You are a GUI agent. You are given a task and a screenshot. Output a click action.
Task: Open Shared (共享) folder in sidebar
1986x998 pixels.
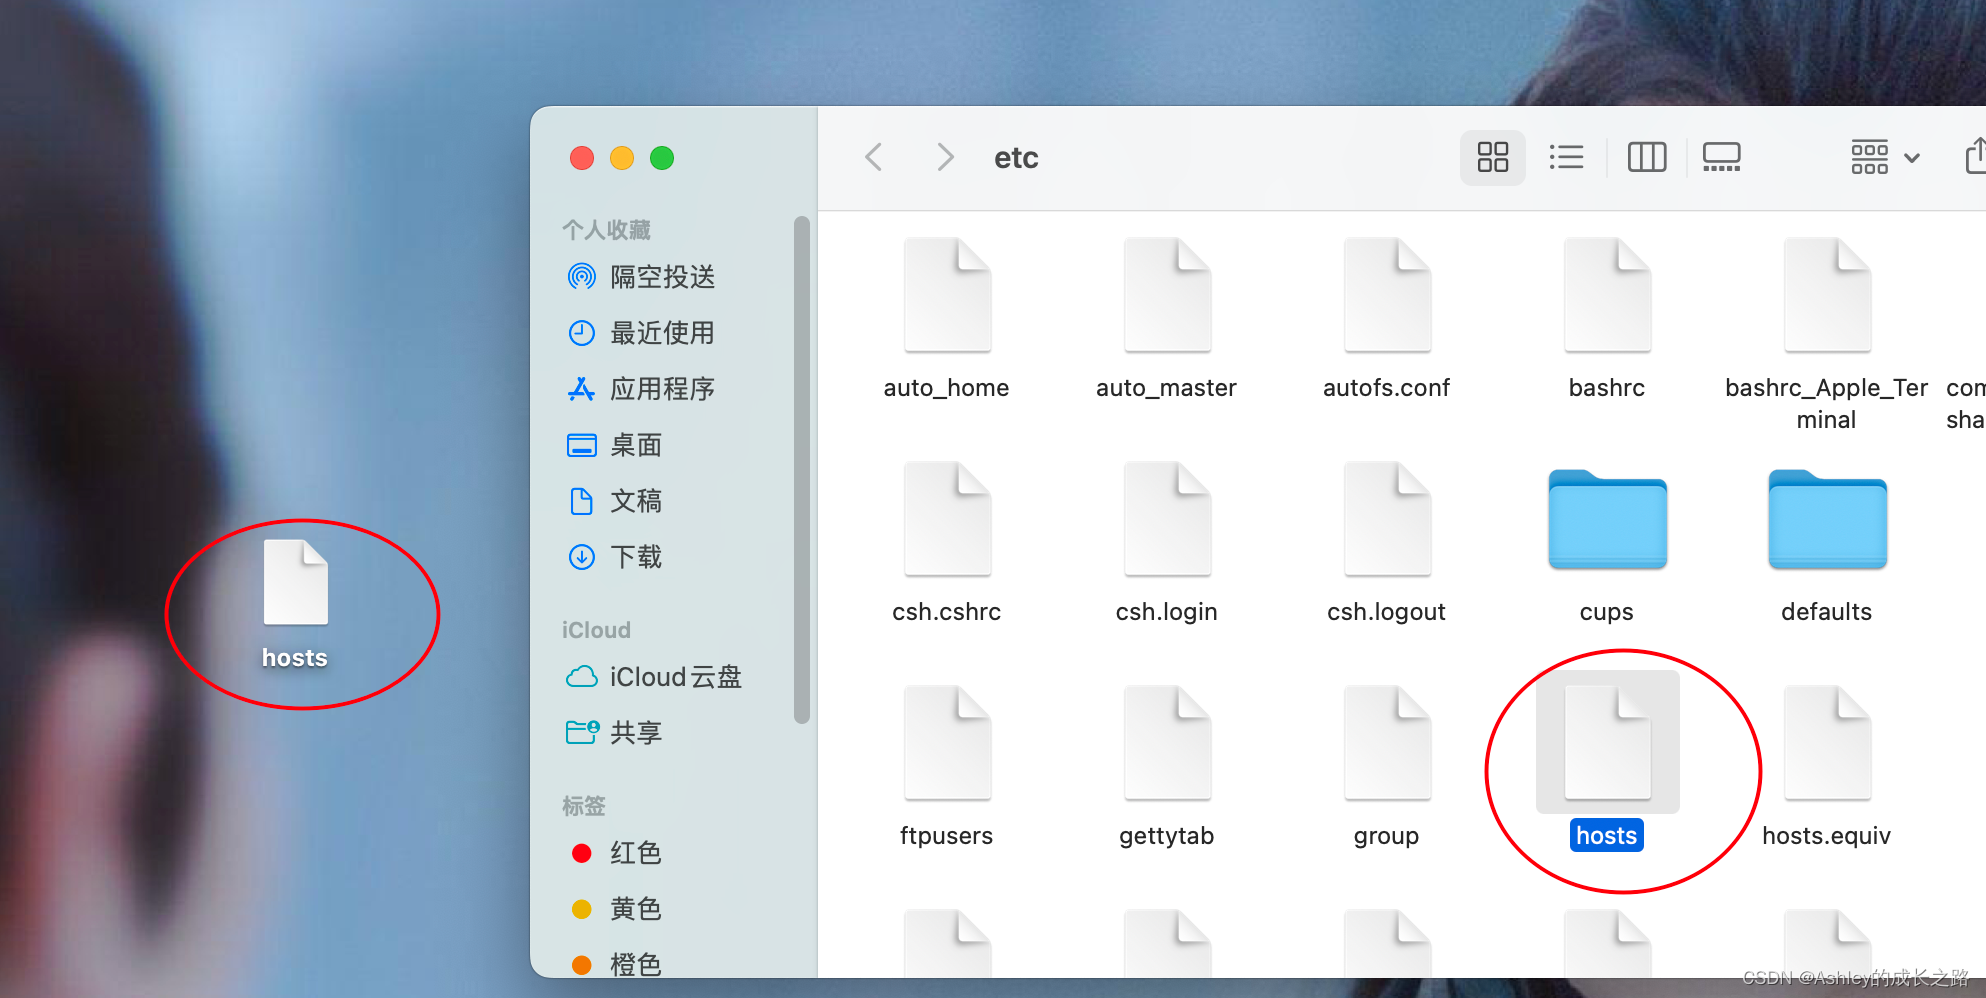[x=636, y=733]
